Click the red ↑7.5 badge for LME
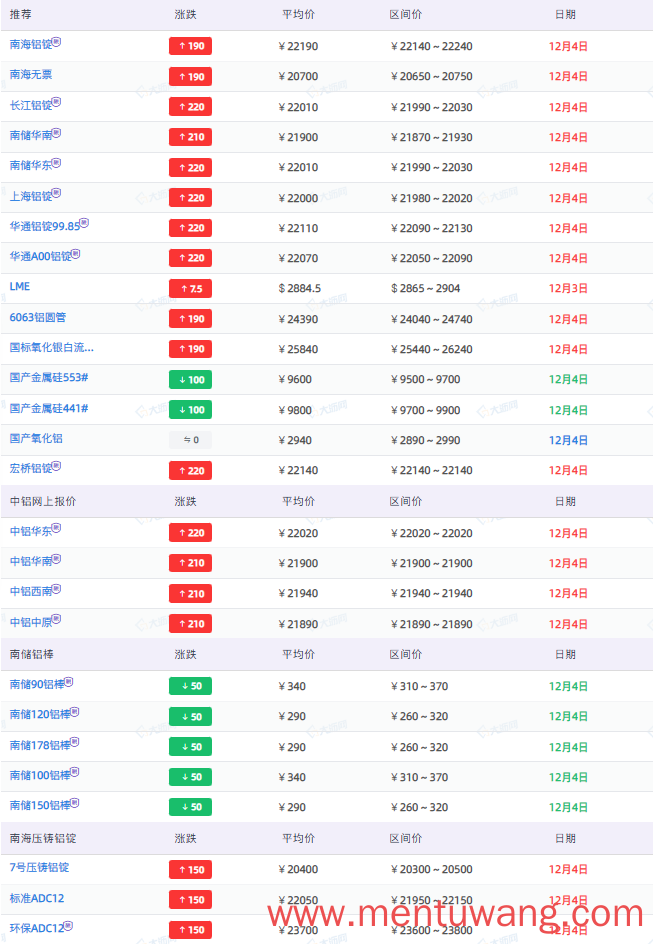This screenshot has width=653, height=944. pyautogui.click(x=191, y=289)
